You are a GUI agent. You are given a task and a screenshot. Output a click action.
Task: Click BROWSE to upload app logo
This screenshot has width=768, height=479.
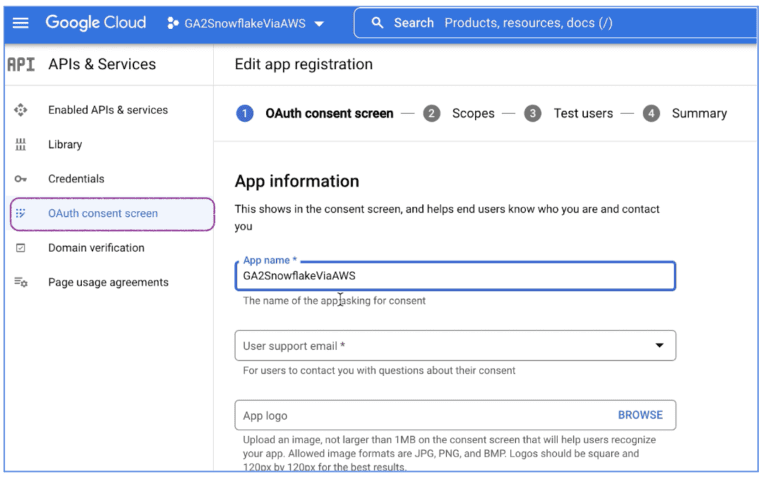(640, 415)
